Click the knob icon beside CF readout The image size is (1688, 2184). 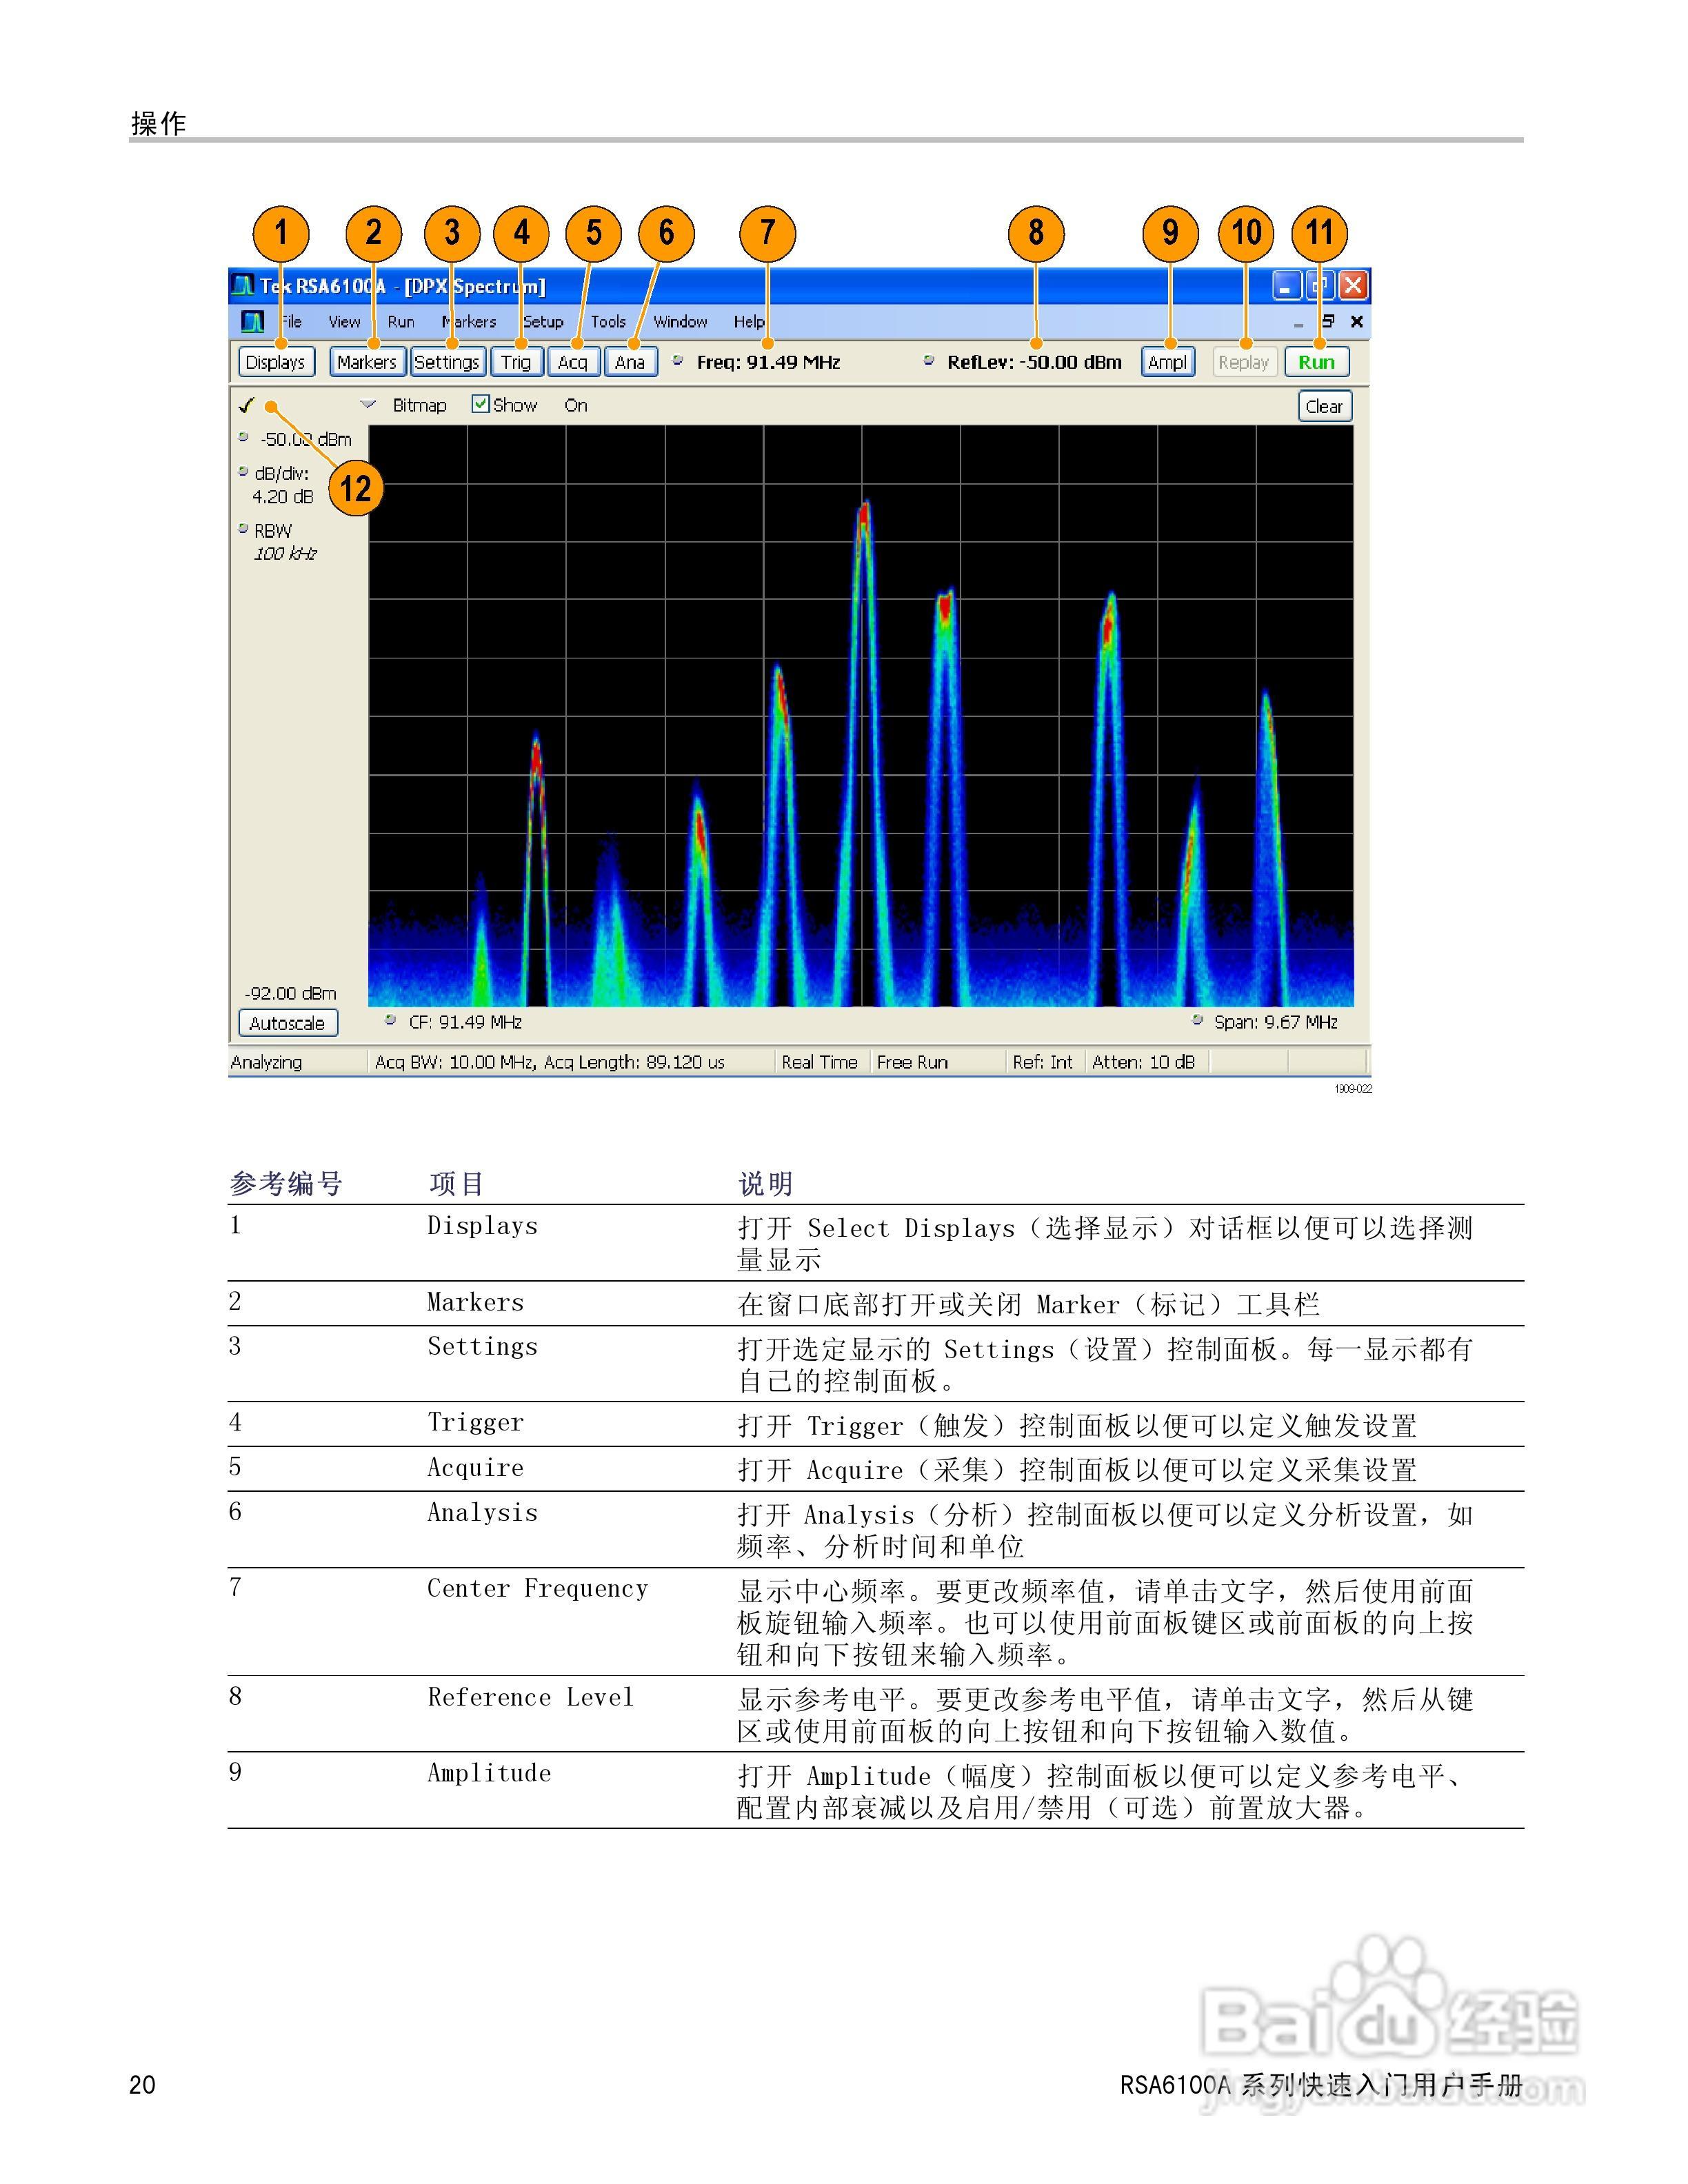click(391, 1021)
